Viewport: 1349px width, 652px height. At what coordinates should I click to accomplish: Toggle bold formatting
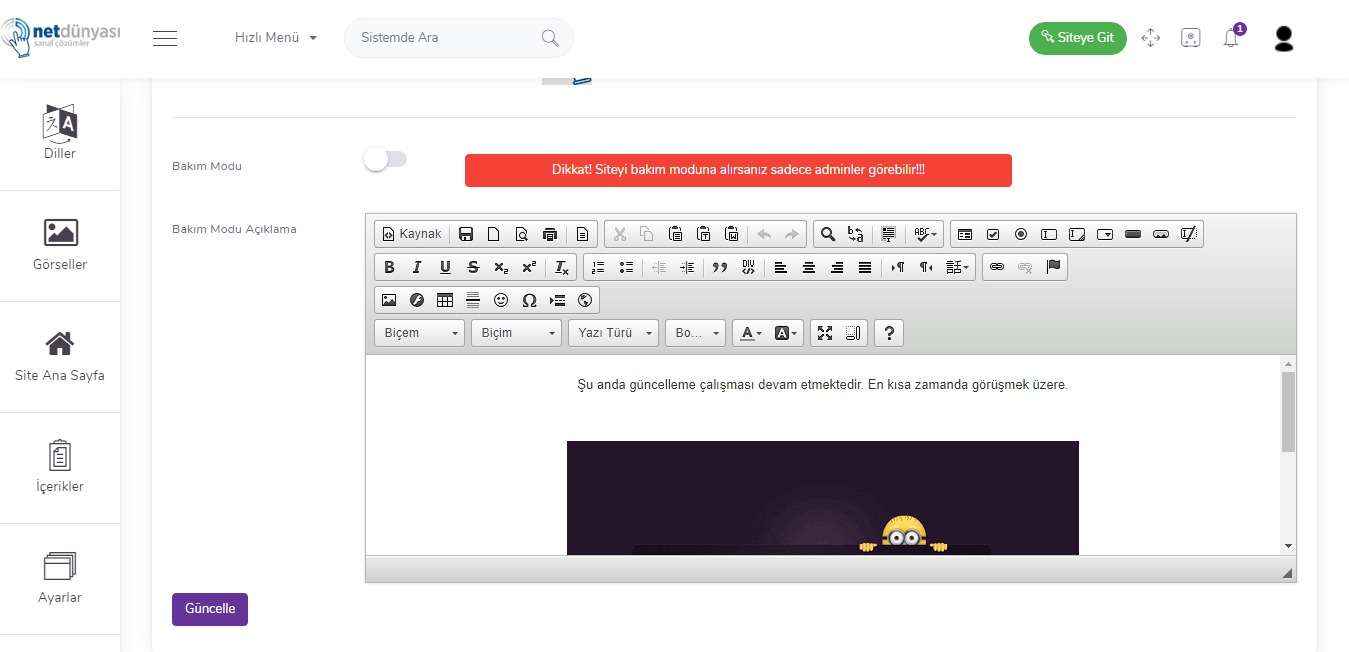(x=389, y=267)
